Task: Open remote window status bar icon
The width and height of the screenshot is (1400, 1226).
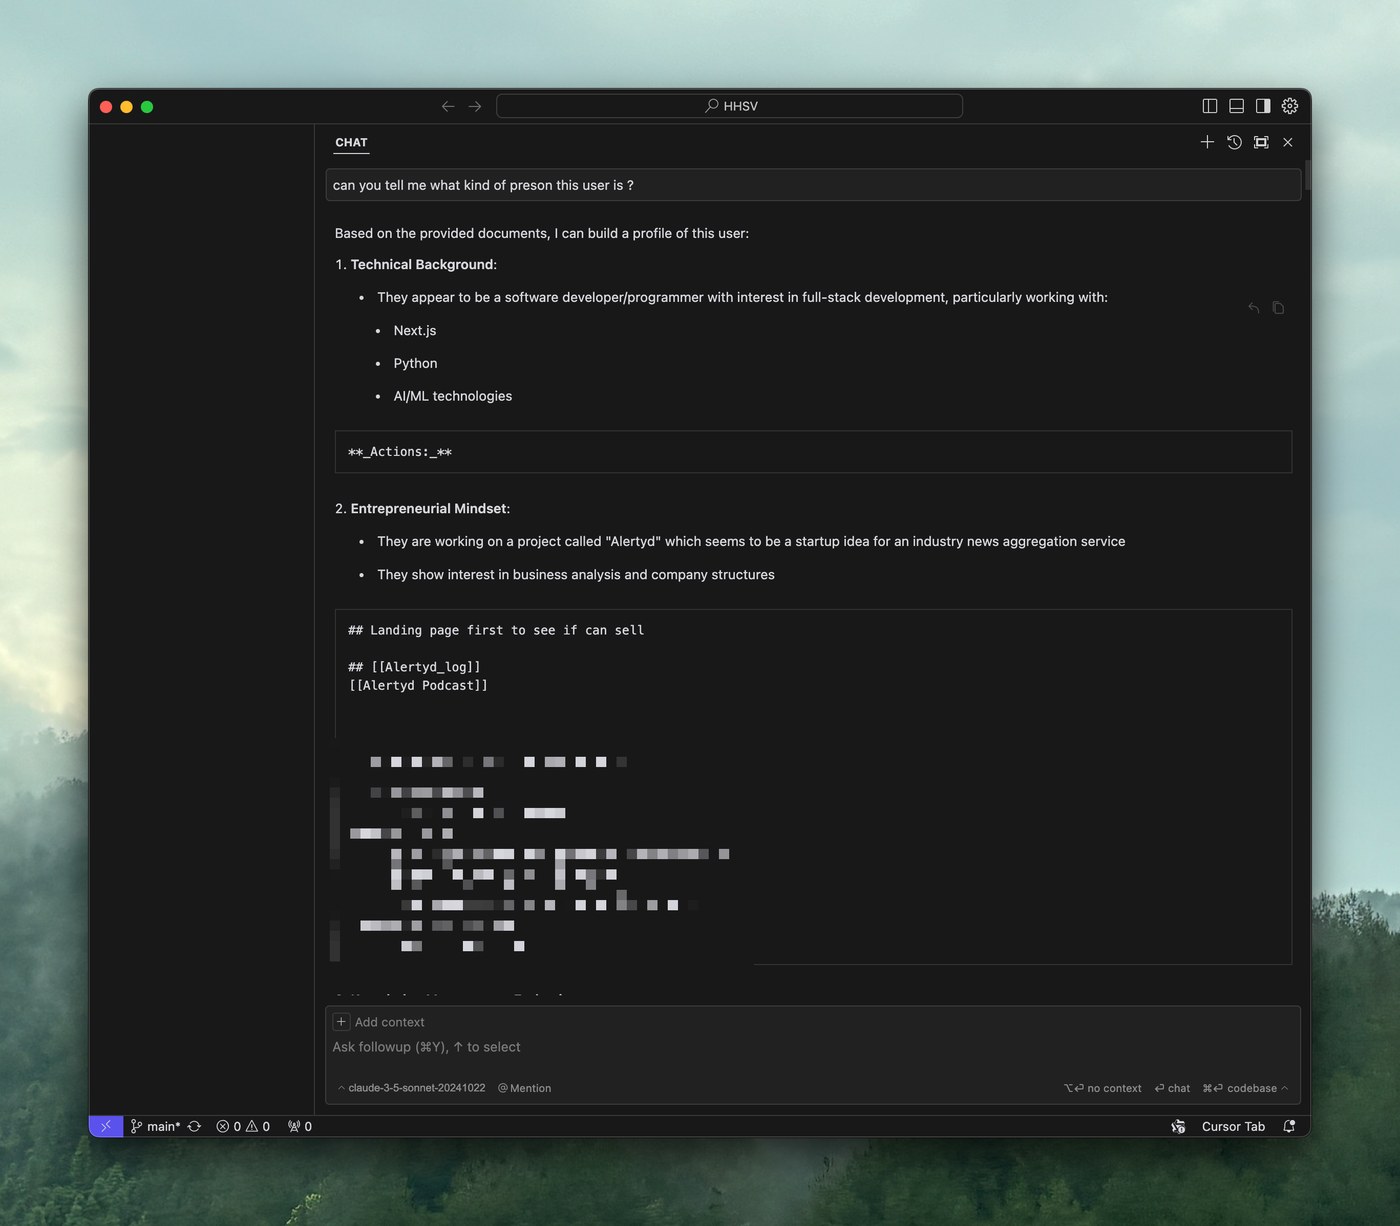Action: [x=106, y=1126]
